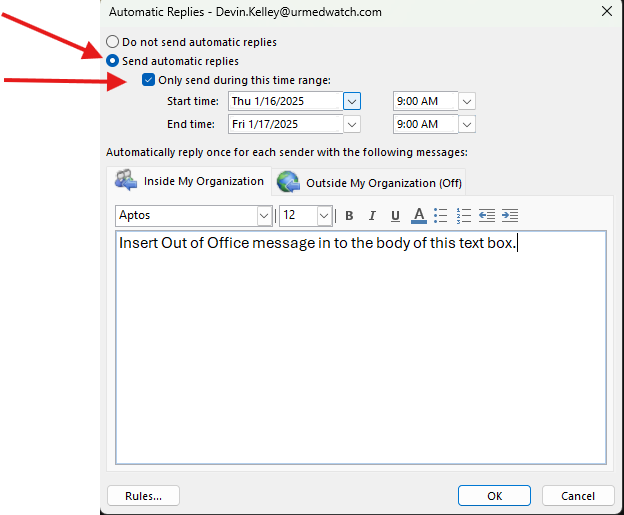624x515 pixels.
Task: Select Do not send automatic replies
Action: (113, 42)
